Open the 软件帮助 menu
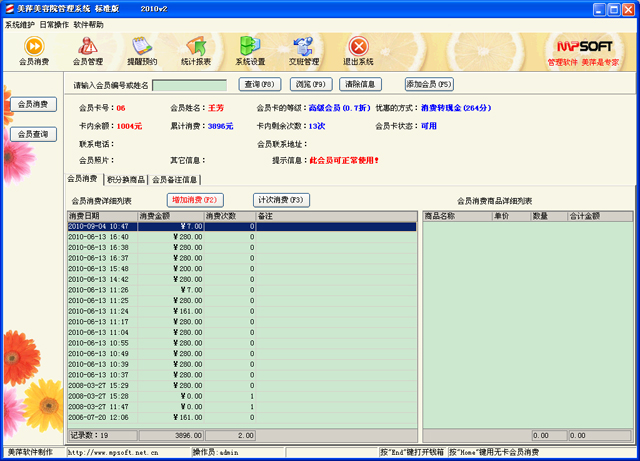The height and width of the screenshot is (461, 640). [x=89, y=24]
